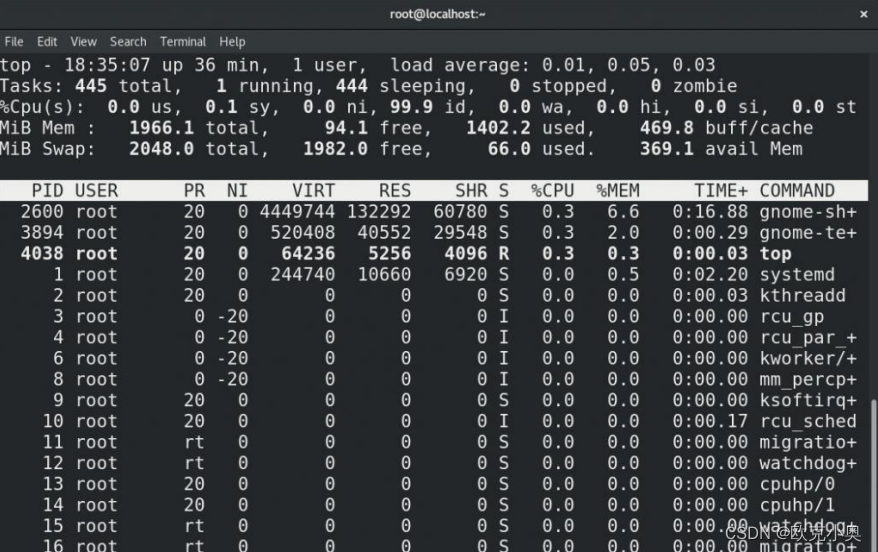Select the kworker/+ process command
Screen dimensions: 878x552
pyautogui.click(x=808, y=358)
